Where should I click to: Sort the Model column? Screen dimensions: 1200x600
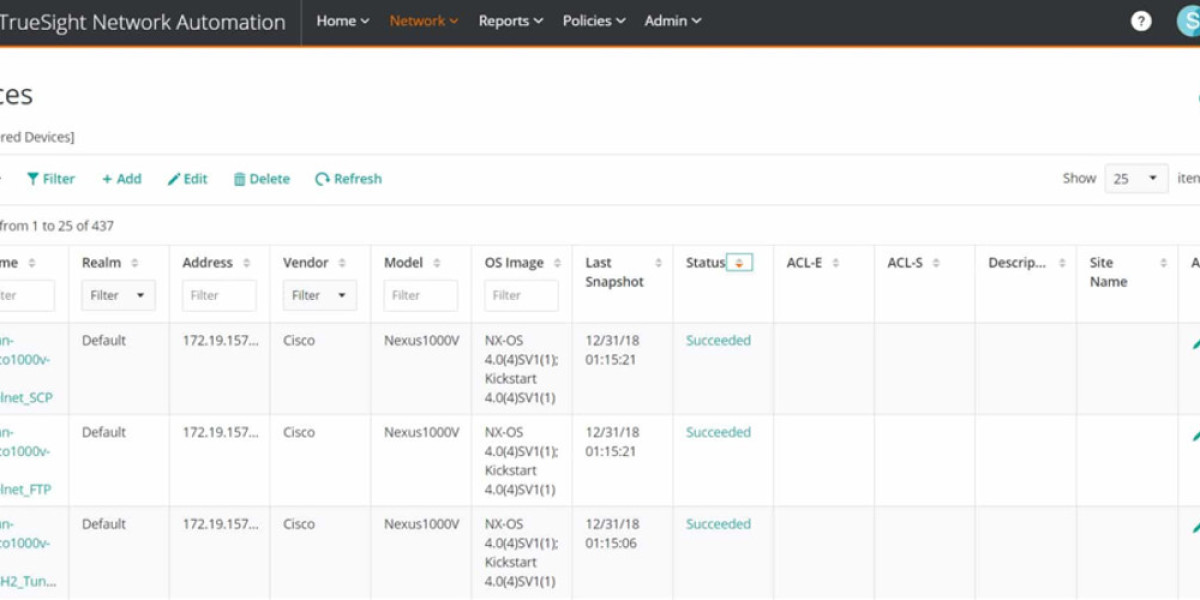436,263
